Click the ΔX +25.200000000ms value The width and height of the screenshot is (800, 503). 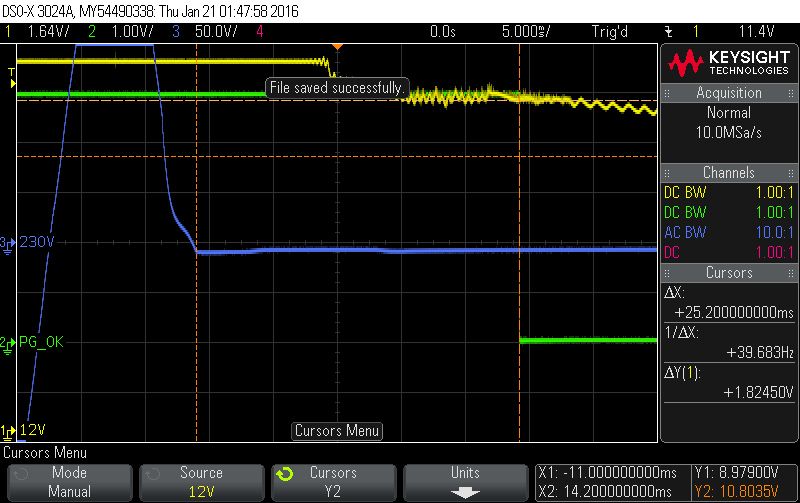tap(734, 313)
